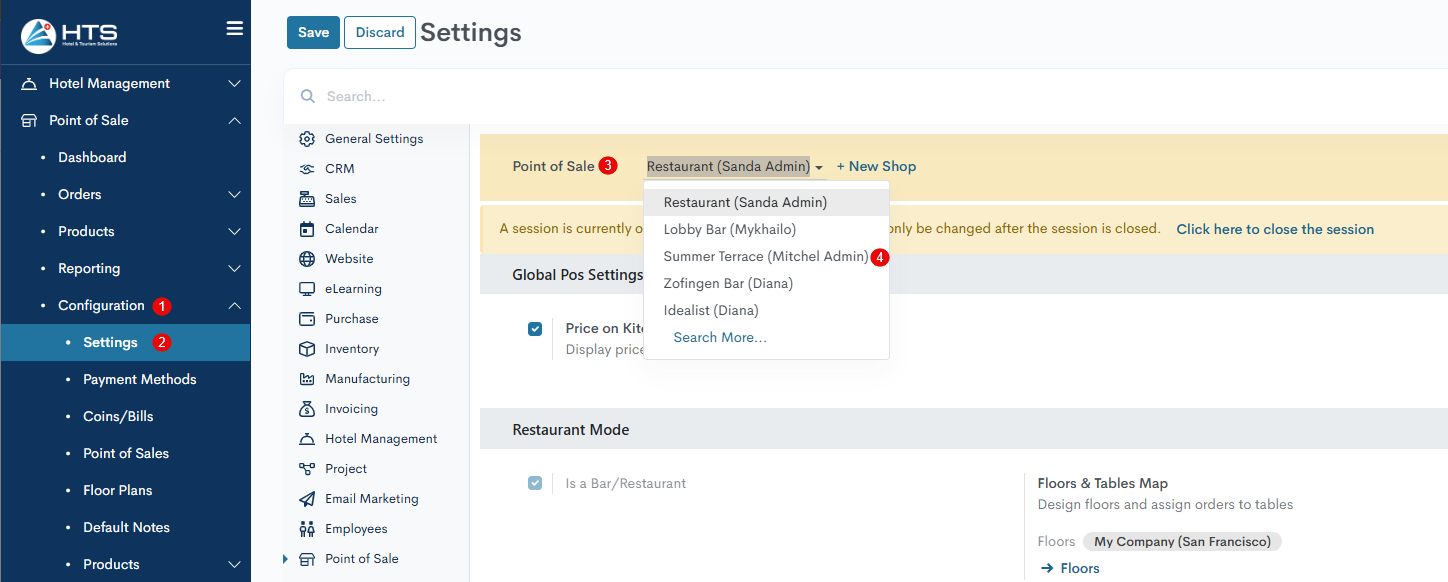
Task: Click the Hotel Management bell icon in sidebar
Action: click(29, 84)
